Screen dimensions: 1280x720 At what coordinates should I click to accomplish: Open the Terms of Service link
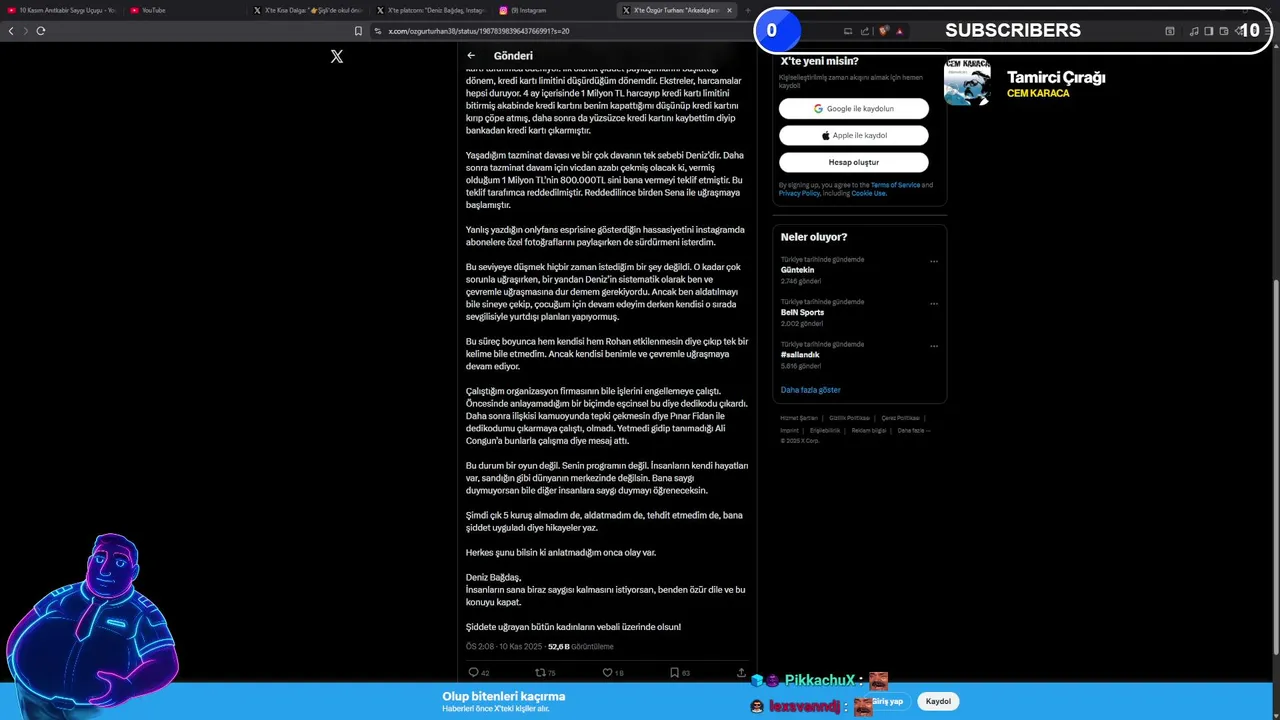coord(895,185)
